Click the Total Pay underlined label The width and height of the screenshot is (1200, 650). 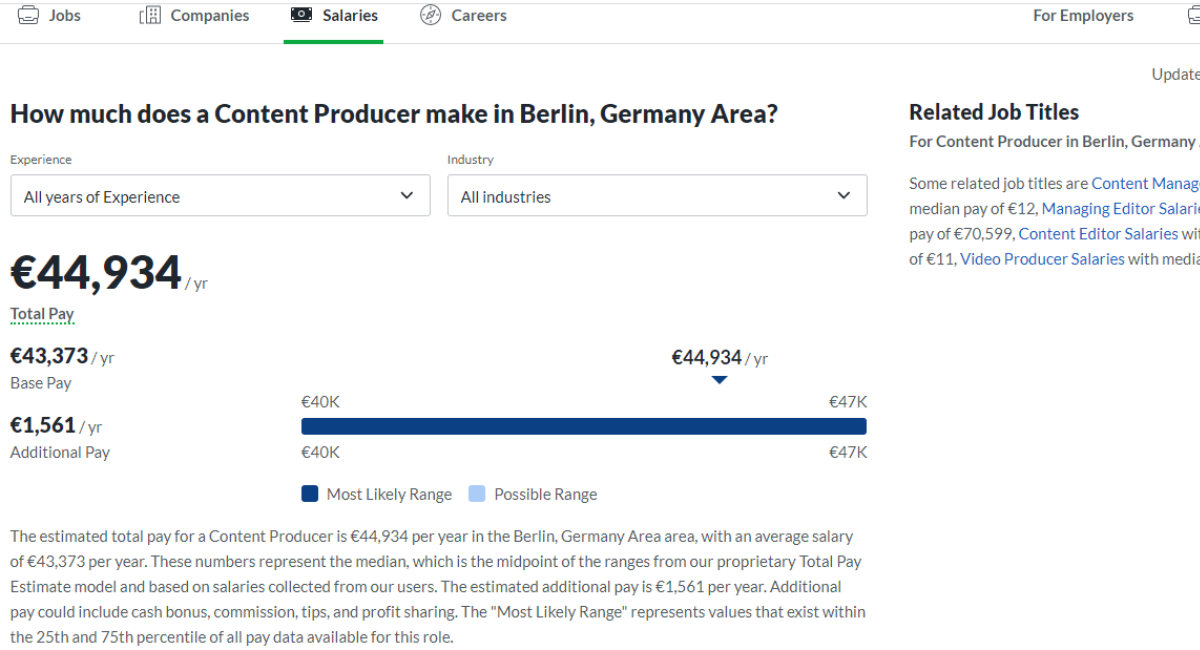click(42, 314)
